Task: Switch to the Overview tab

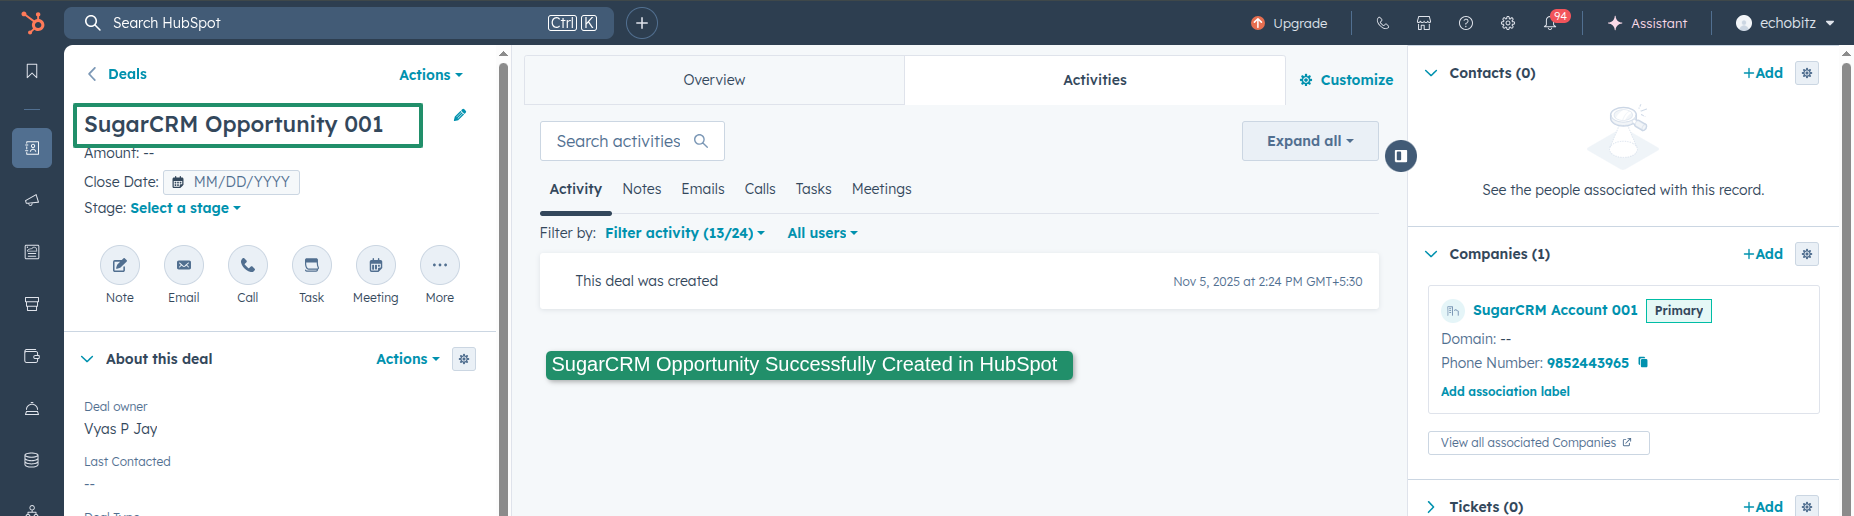Action: (714, 80)
